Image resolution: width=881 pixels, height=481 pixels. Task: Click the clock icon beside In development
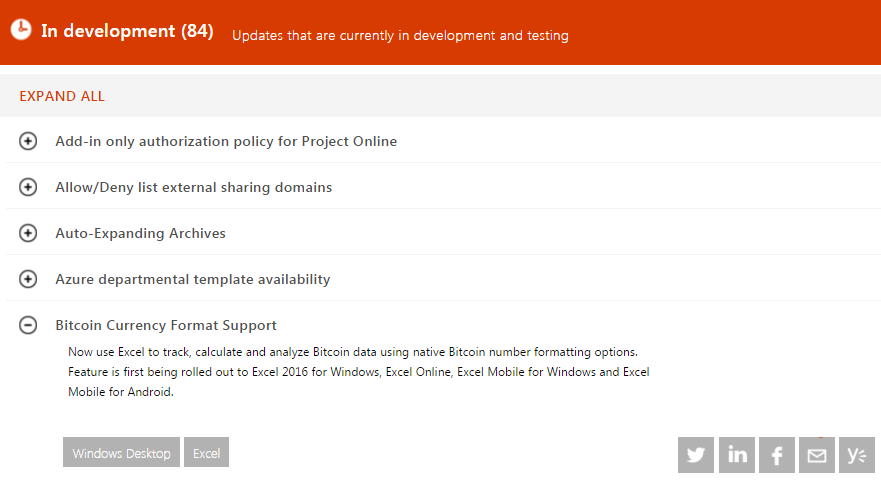tap(21, 30)
